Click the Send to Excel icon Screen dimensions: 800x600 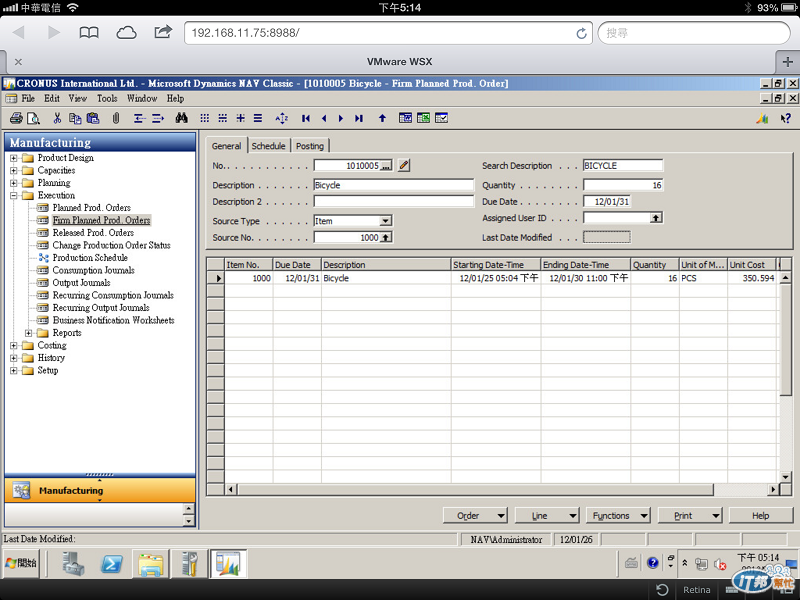423,118
